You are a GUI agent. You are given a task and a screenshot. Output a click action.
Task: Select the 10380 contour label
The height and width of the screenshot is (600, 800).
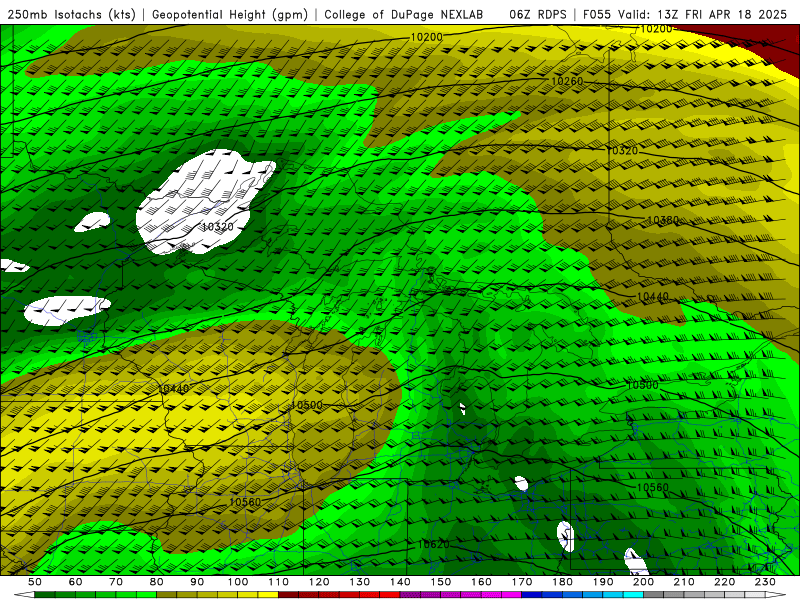(x=663, y=220)
